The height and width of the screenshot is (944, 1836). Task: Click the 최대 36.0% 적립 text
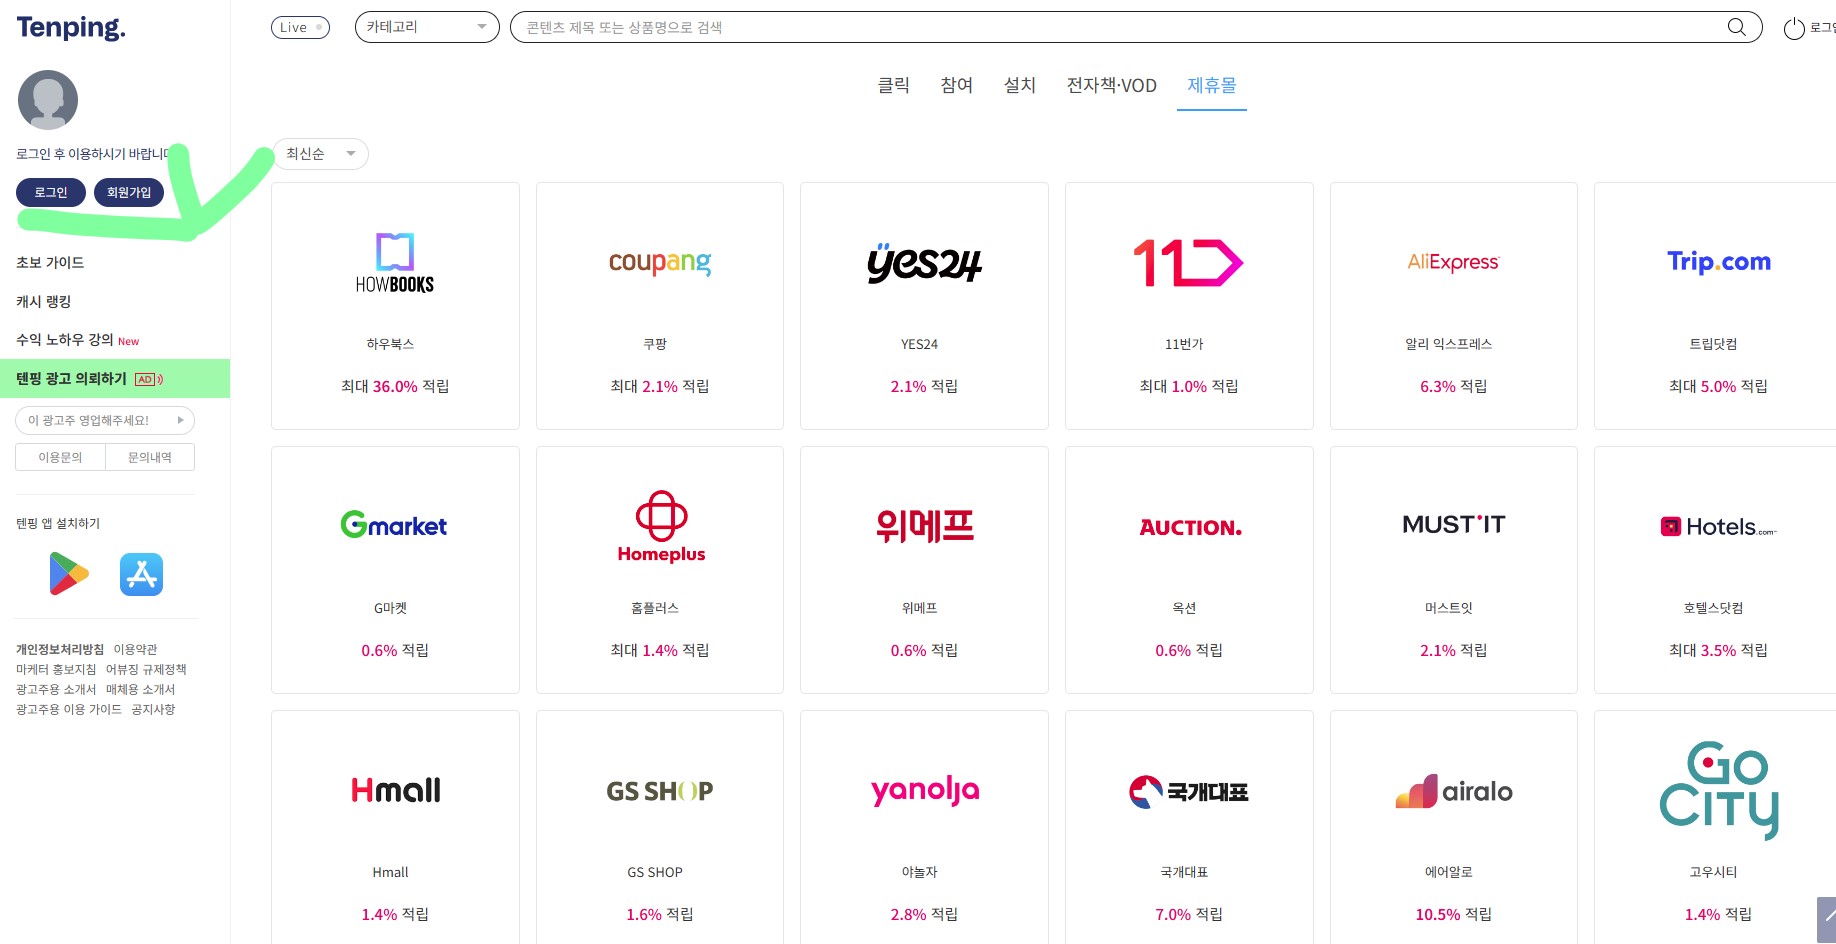click(x=395, y=386)
